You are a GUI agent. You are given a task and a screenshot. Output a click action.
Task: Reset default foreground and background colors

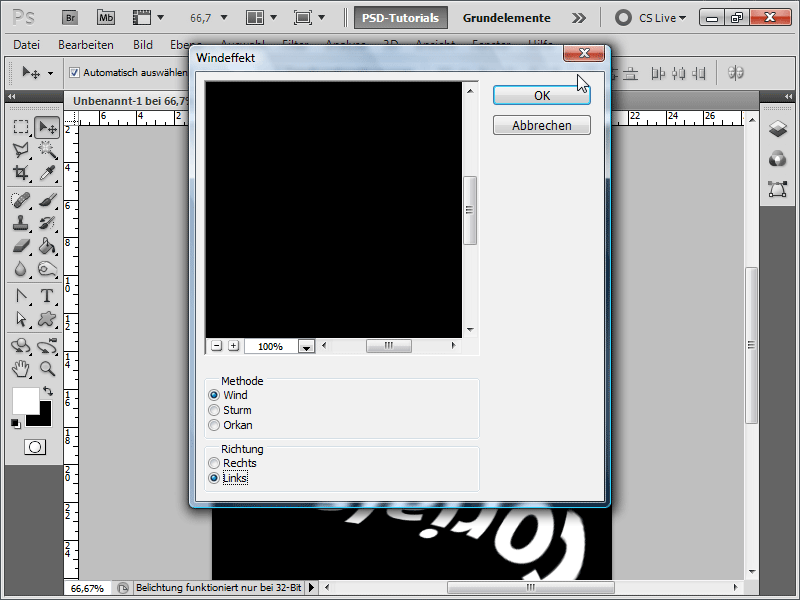pyautogui.click(x=16, y=423)
